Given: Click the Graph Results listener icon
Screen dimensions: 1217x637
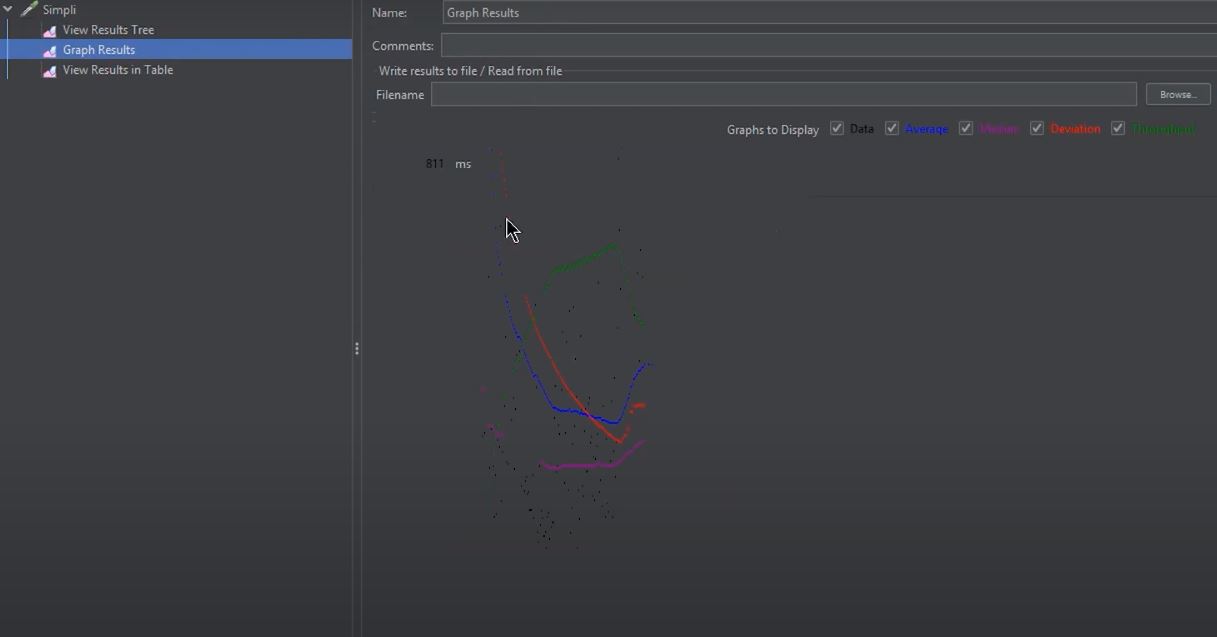Looking at the screenshot, I should tap(49, 51).
